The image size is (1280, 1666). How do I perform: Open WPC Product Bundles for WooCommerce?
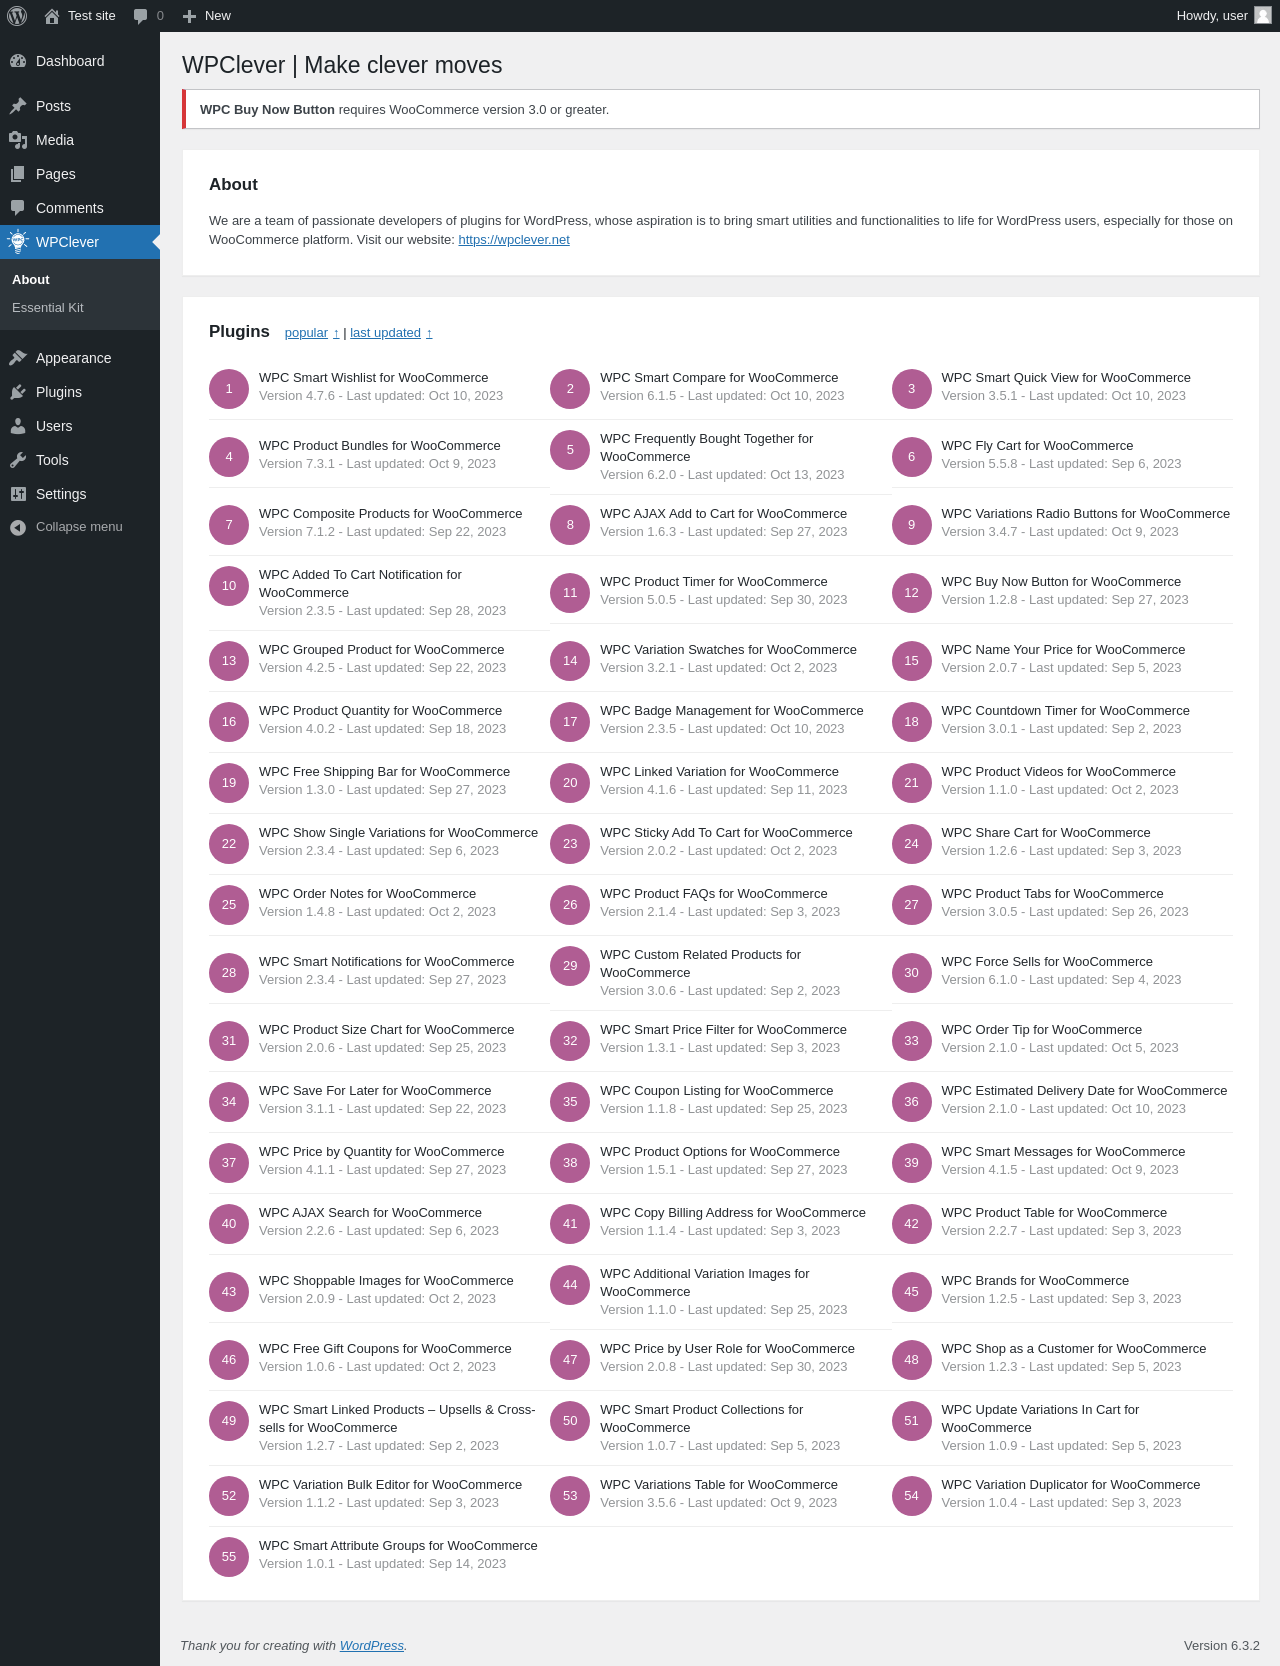380,446
